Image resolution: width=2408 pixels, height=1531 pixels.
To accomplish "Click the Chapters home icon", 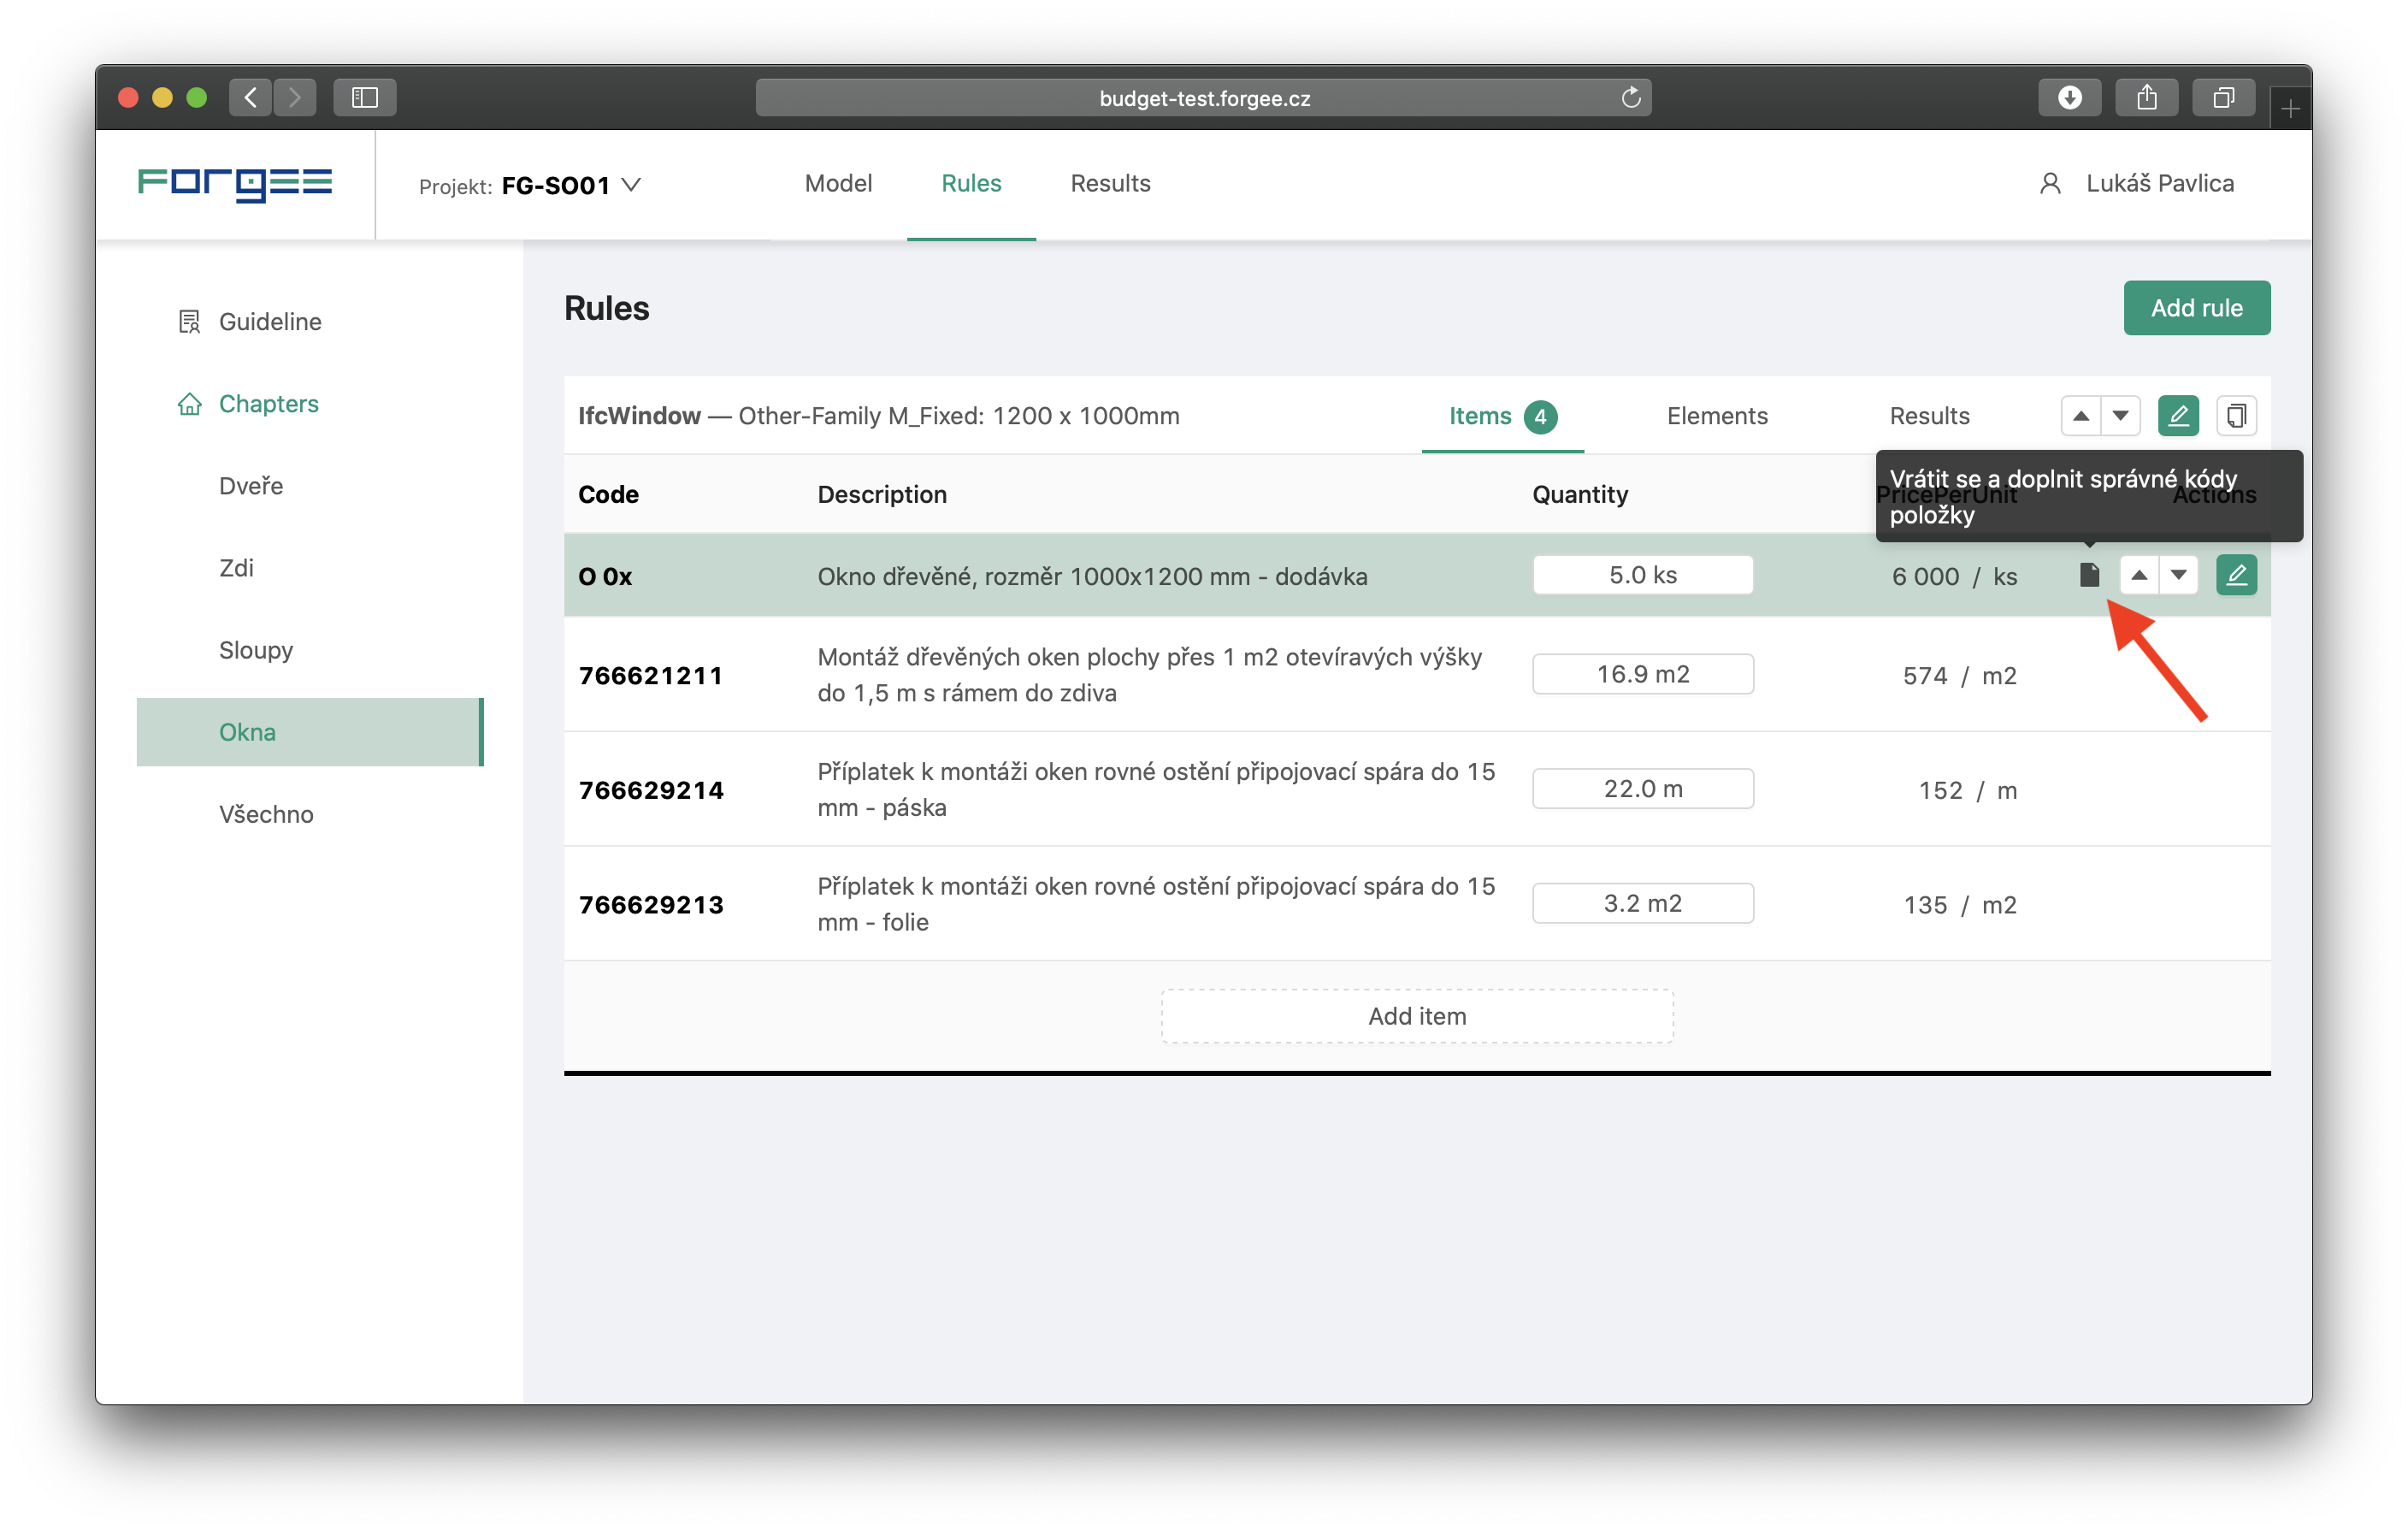I will pos(189,404).
